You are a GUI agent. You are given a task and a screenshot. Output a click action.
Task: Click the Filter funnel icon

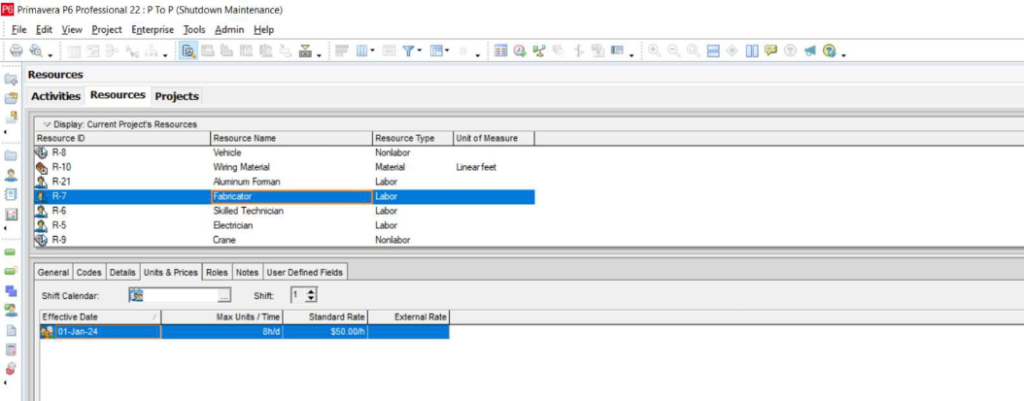(408, 51)
